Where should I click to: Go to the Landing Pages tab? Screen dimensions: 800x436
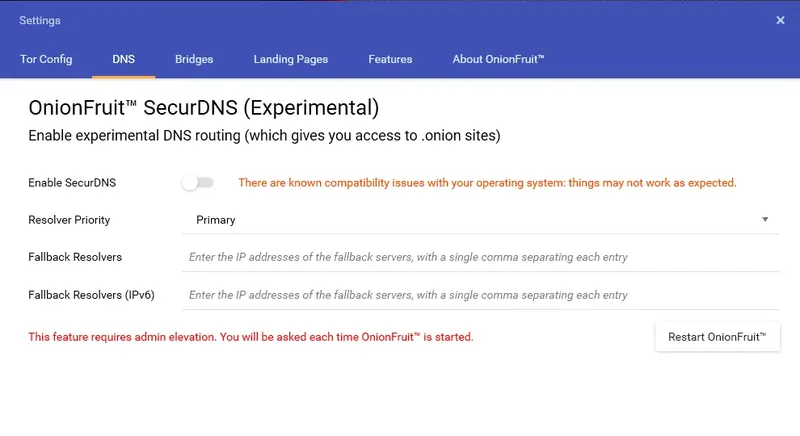(291, 60)
